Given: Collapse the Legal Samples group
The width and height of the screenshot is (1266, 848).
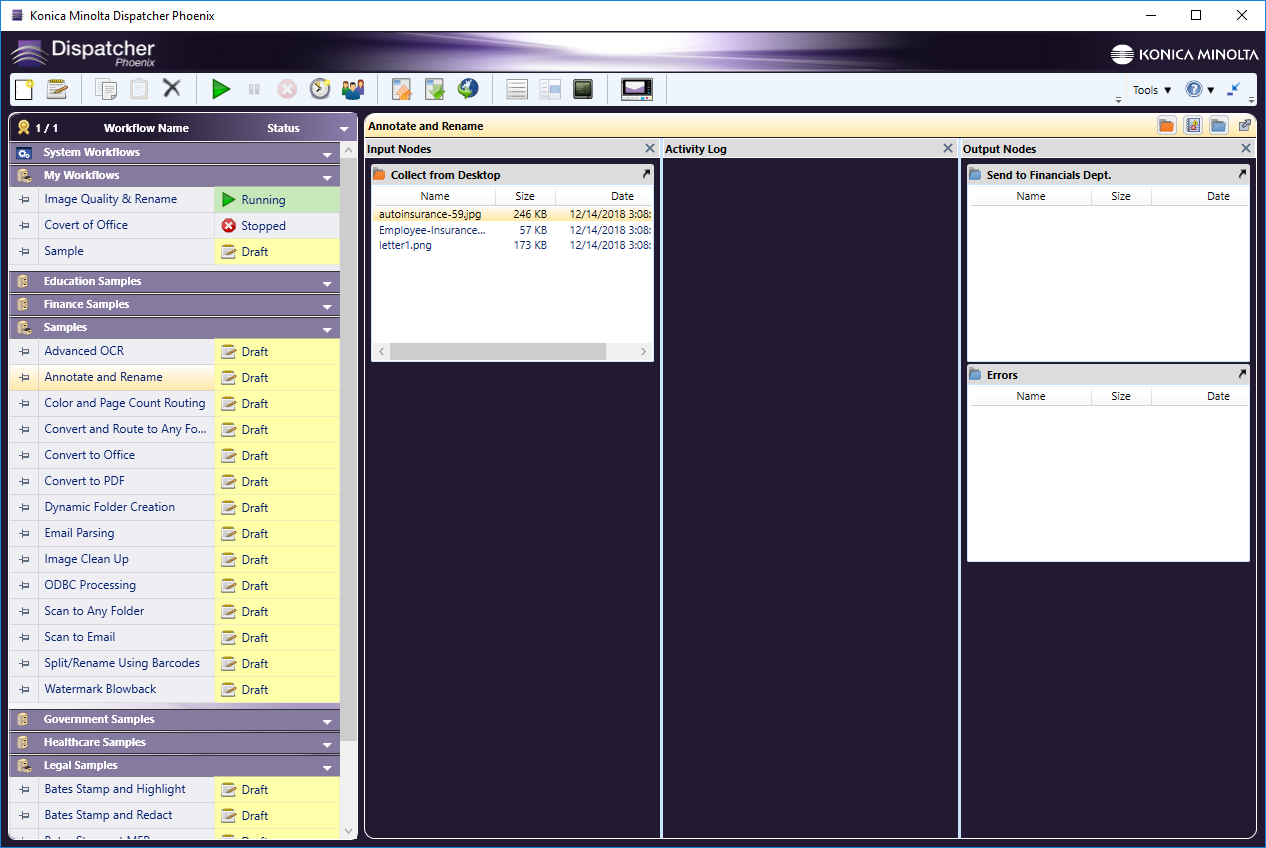Looking at the screenshot, I should tap(327, 767).
